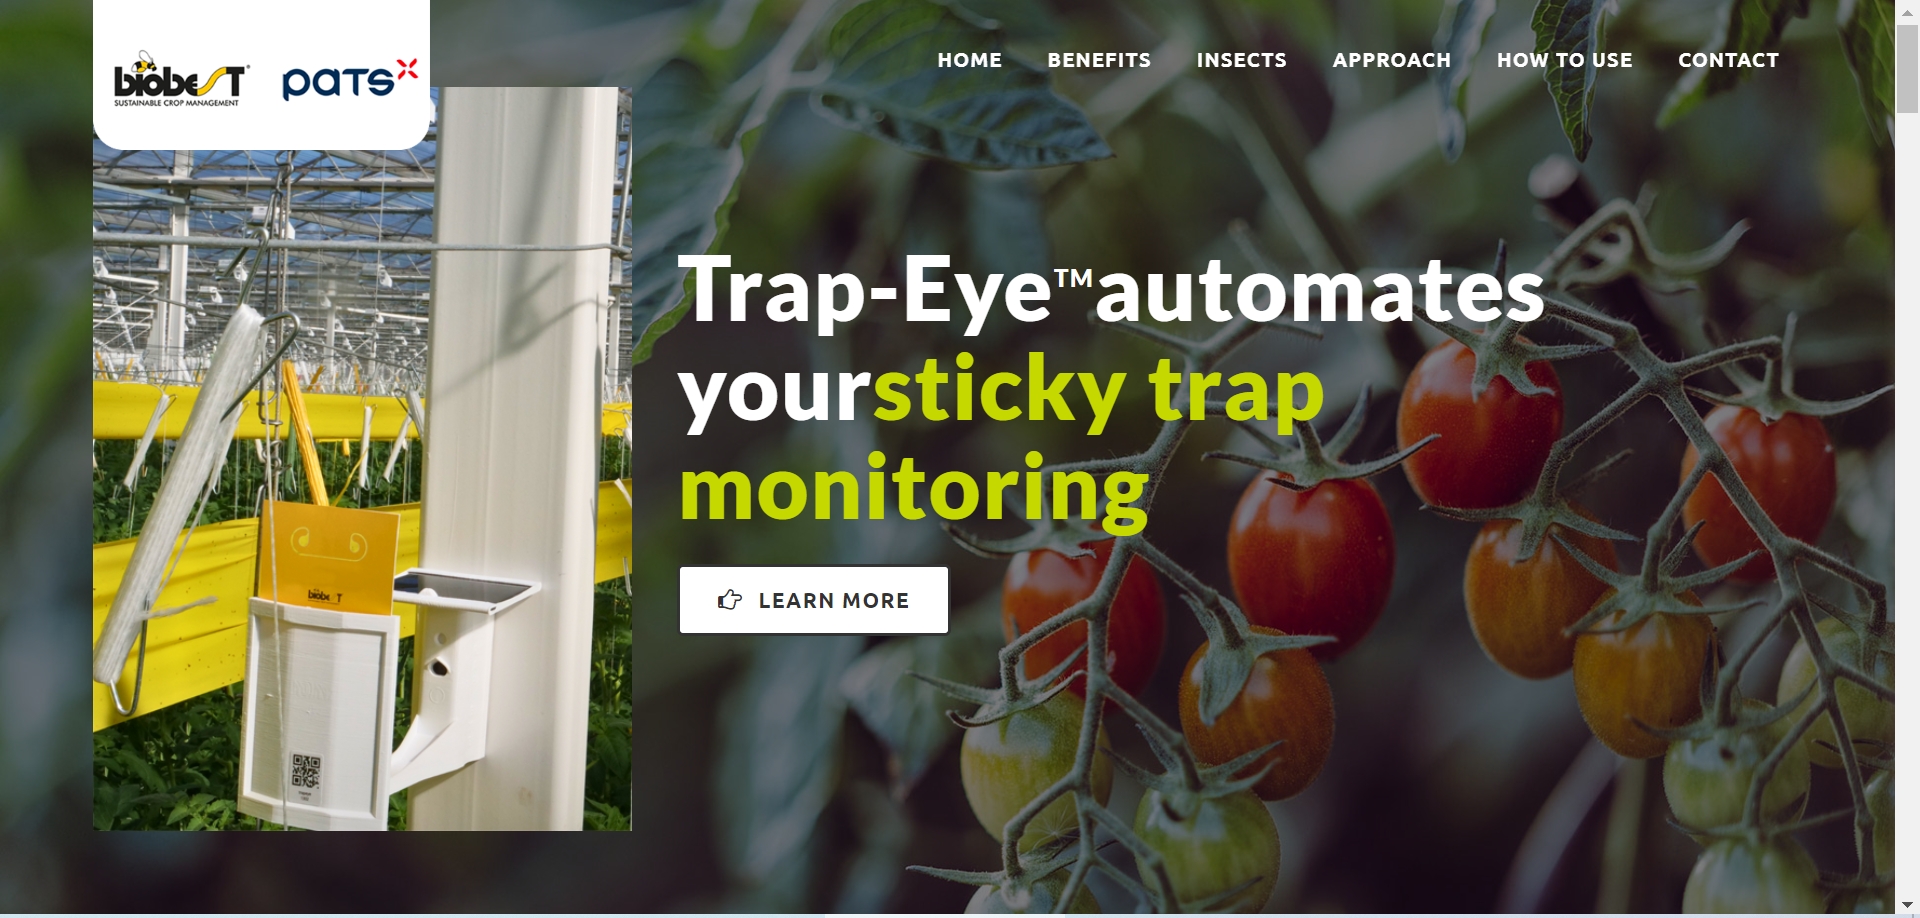
Task: Click the scrollbar down arrow
Action: point(1907,905)
